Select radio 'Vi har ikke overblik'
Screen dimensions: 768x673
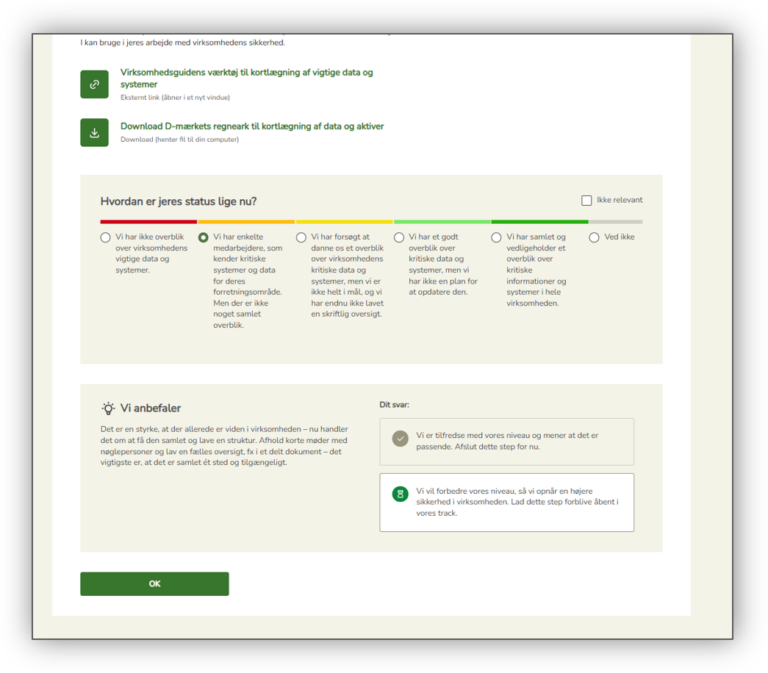[x=105, y=238]
